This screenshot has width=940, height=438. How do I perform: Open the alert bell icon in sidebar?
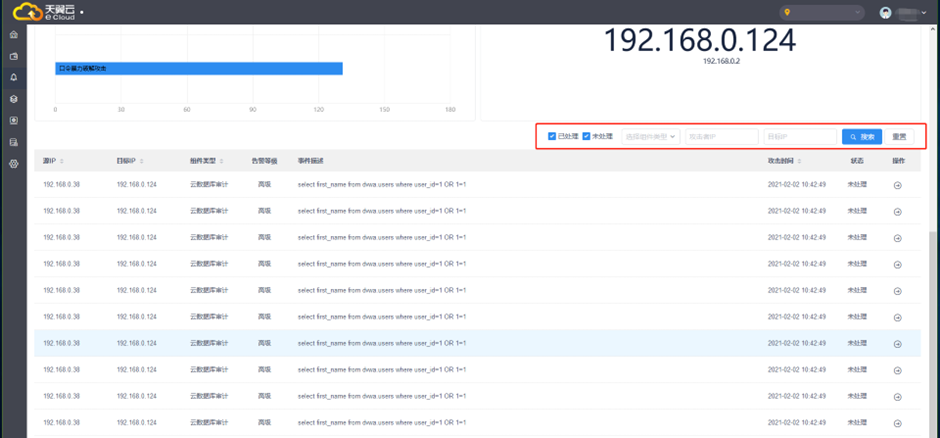13,77
